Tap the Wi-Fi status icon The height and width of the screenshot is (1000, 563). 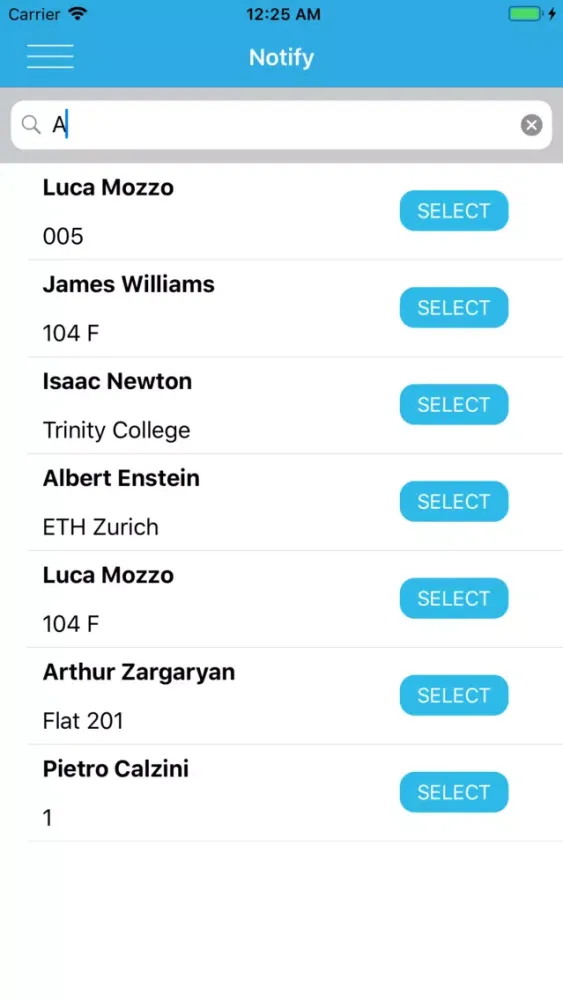(x=78, y=13)
